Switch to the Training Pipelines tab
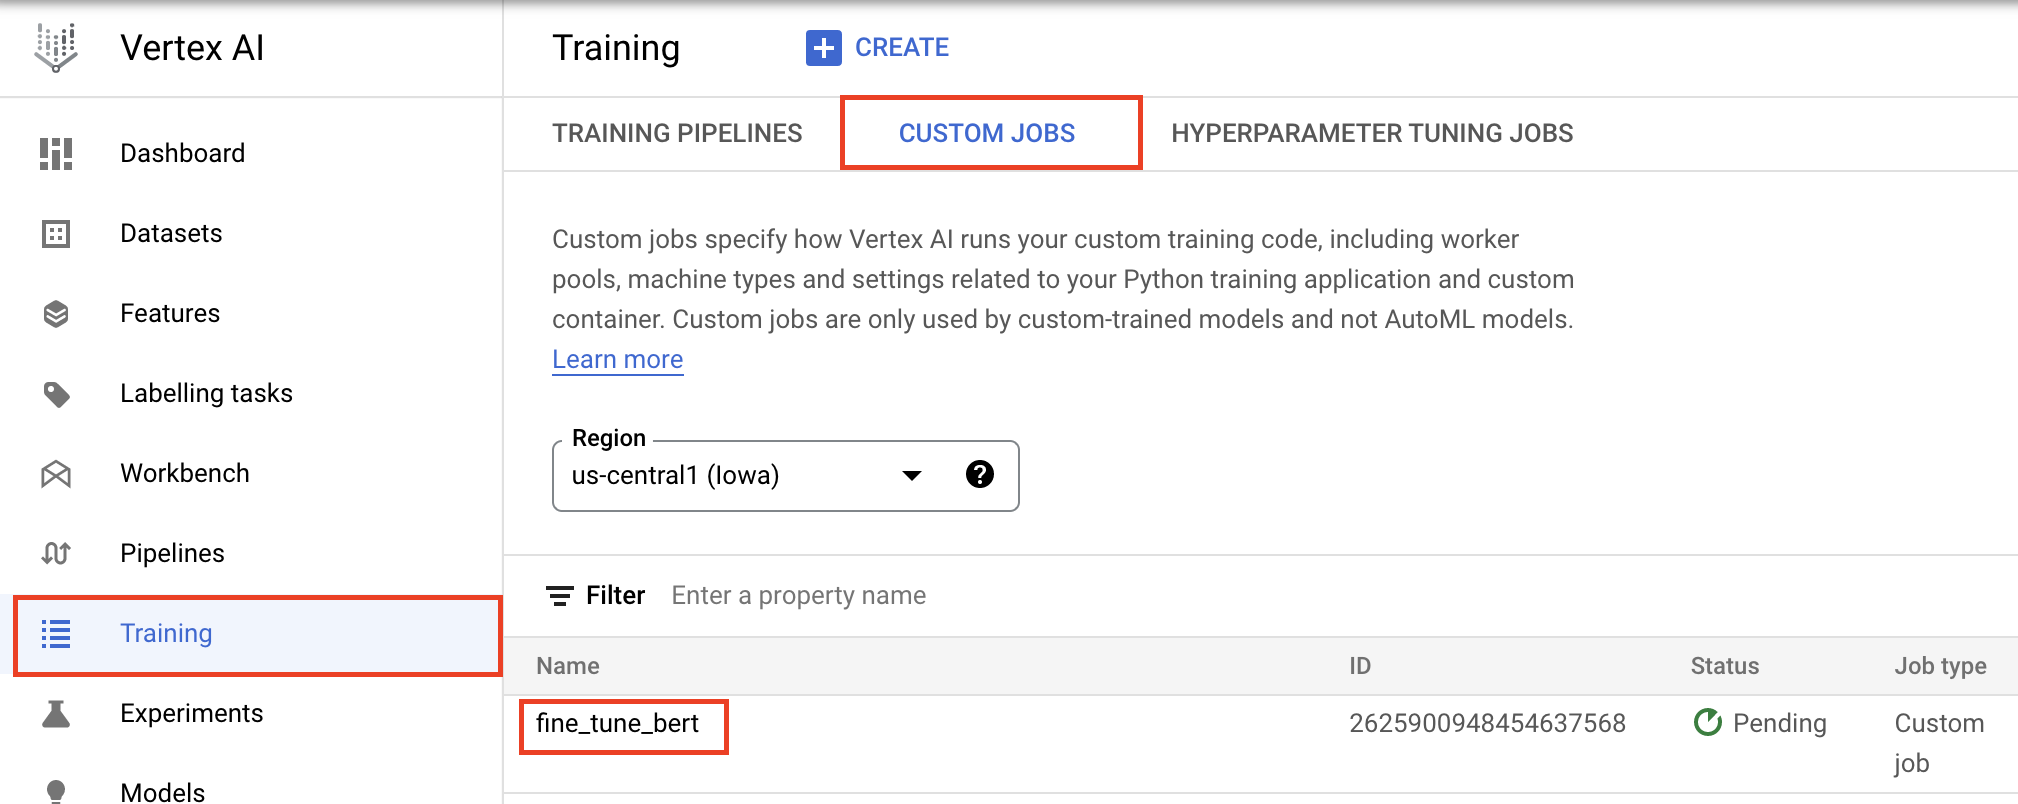2018x804 pixels. click(677, 133)
